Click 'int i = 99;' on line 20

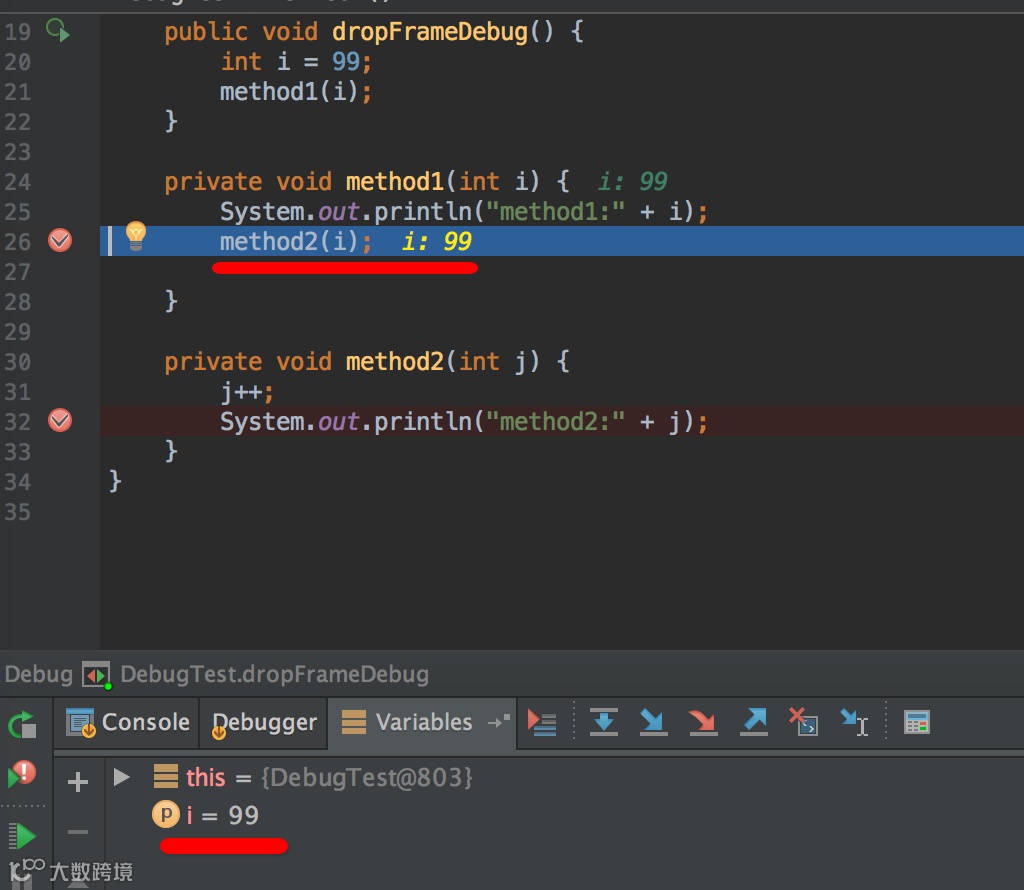pyautogui.click(x=296, y=61)
